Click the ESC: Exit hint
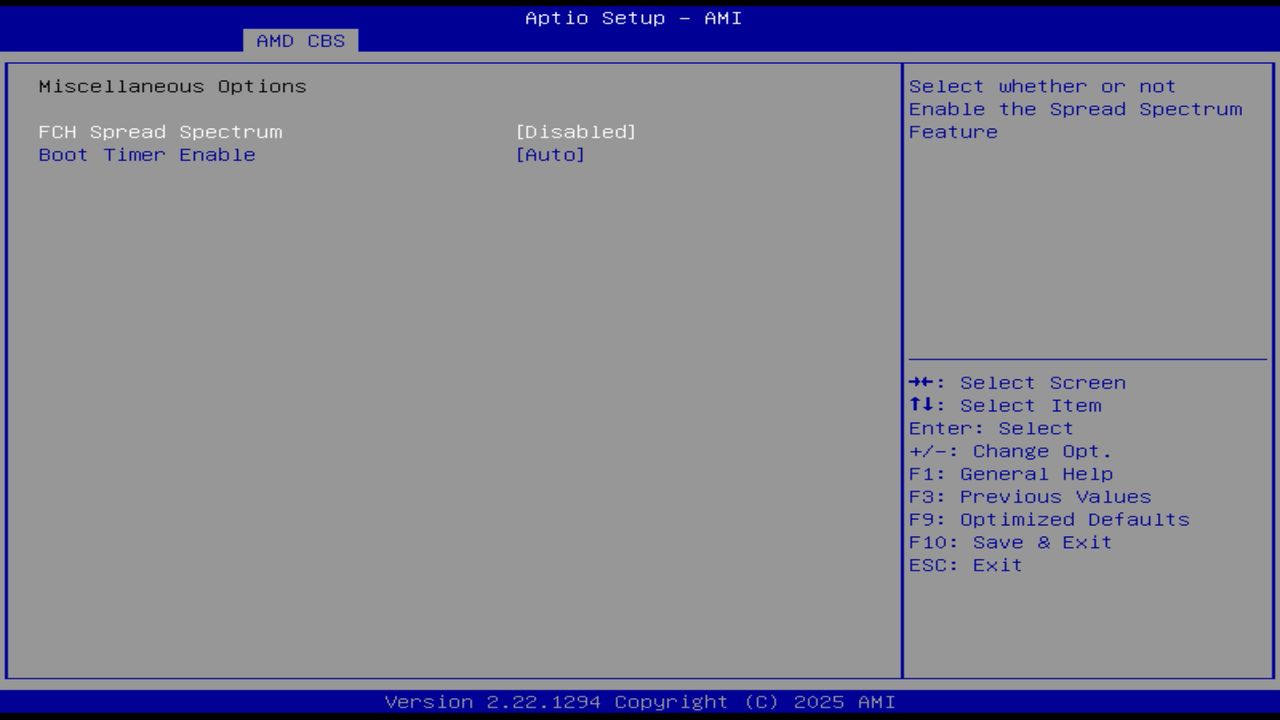1280x720 pixels. coord(964,565)
